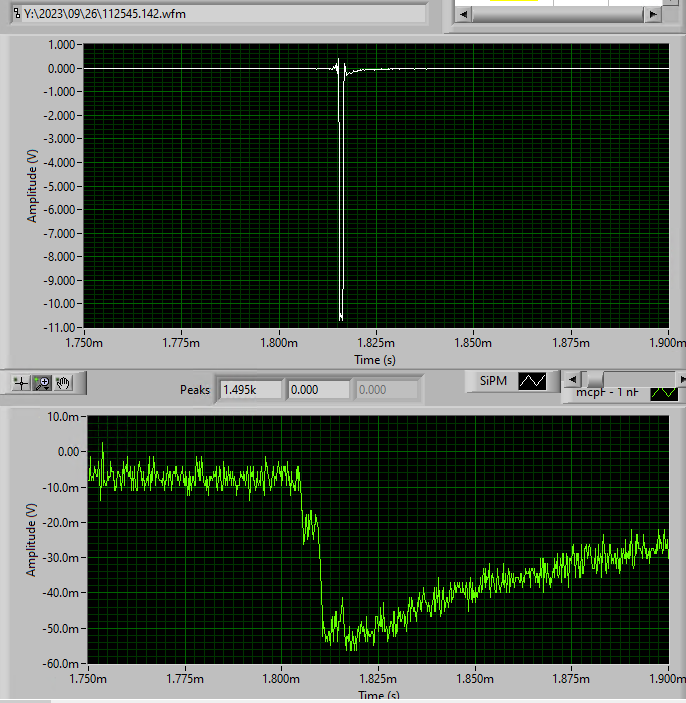
Task: Click the 1.800m tick on lower graph time axis
Action: 281,679
